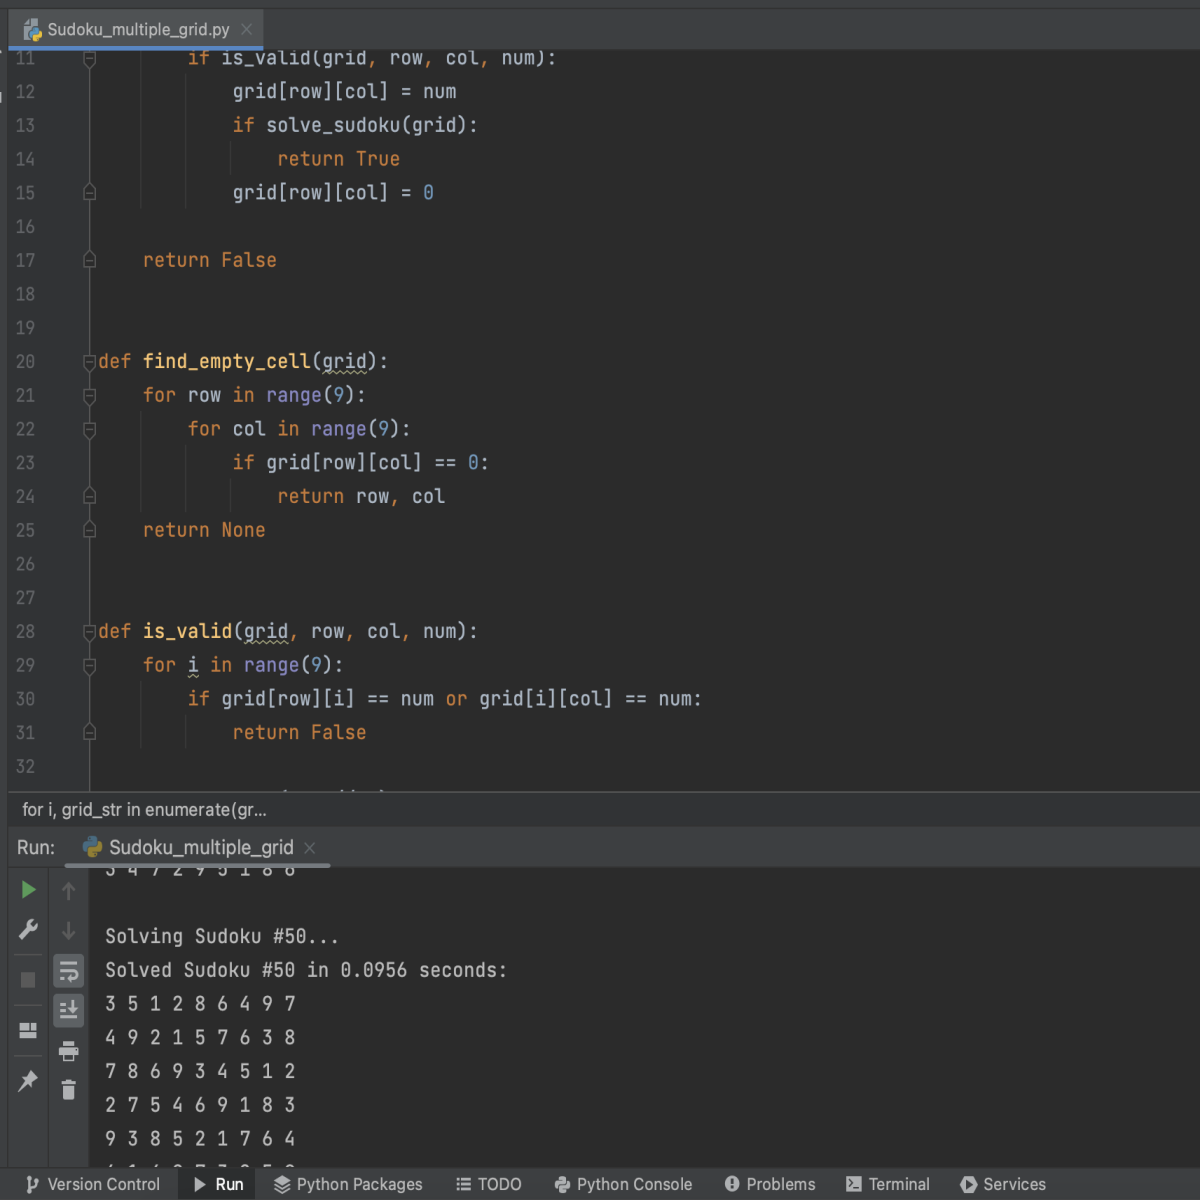Open the restore layout icon in Run panel
The height and width of the screenshot is (1200, 1200).
28,1030
